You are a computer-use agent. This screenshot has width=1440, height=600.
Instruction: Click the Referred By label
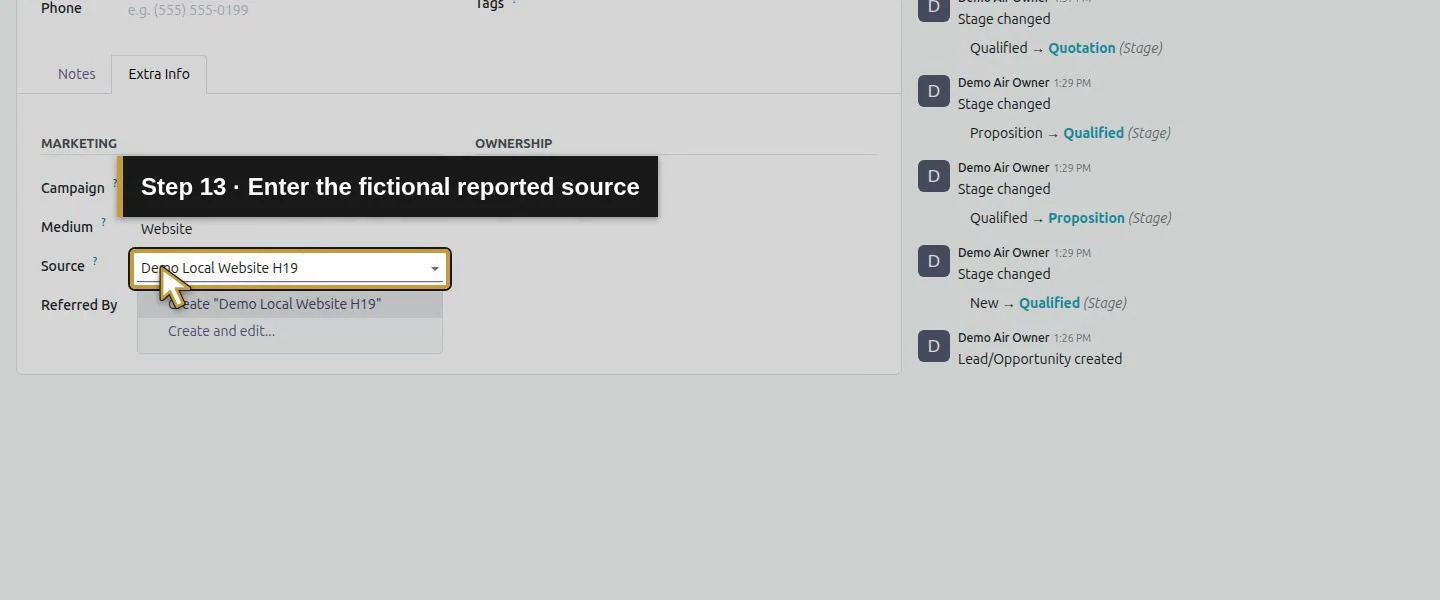(79, 305)
